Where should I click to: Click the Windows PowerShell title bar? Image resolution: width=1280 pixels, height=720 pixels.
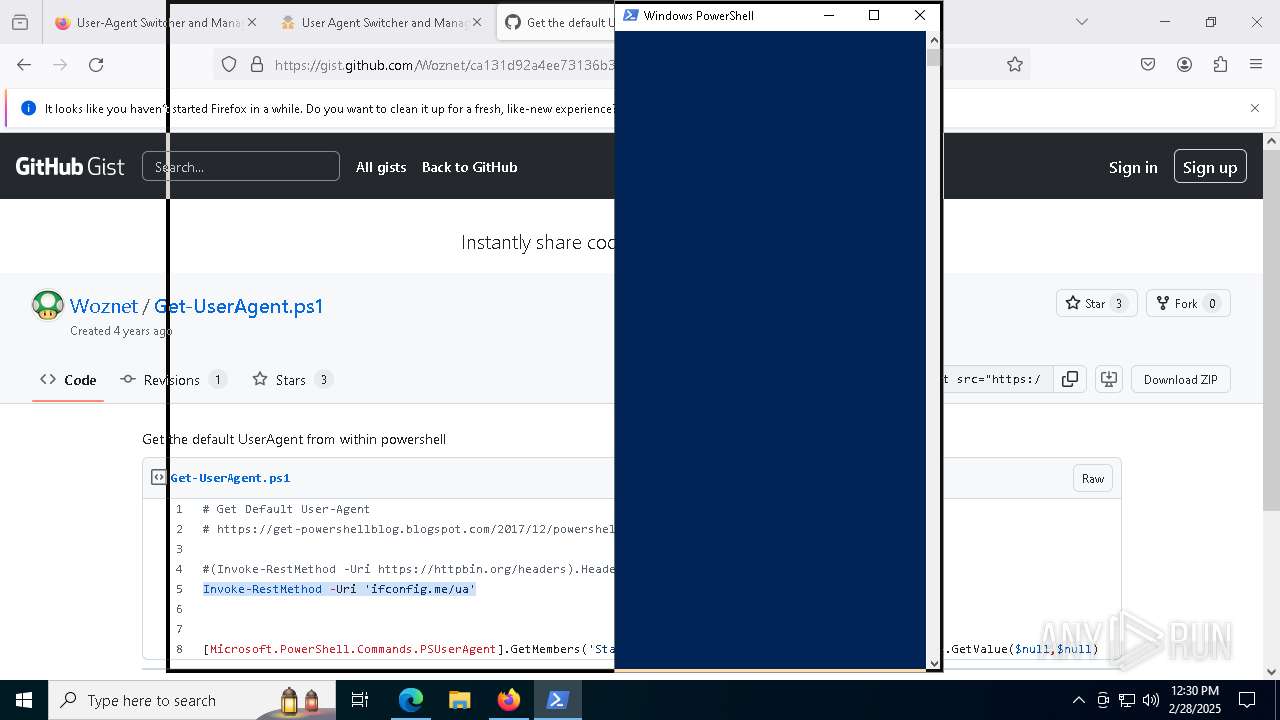710,15
